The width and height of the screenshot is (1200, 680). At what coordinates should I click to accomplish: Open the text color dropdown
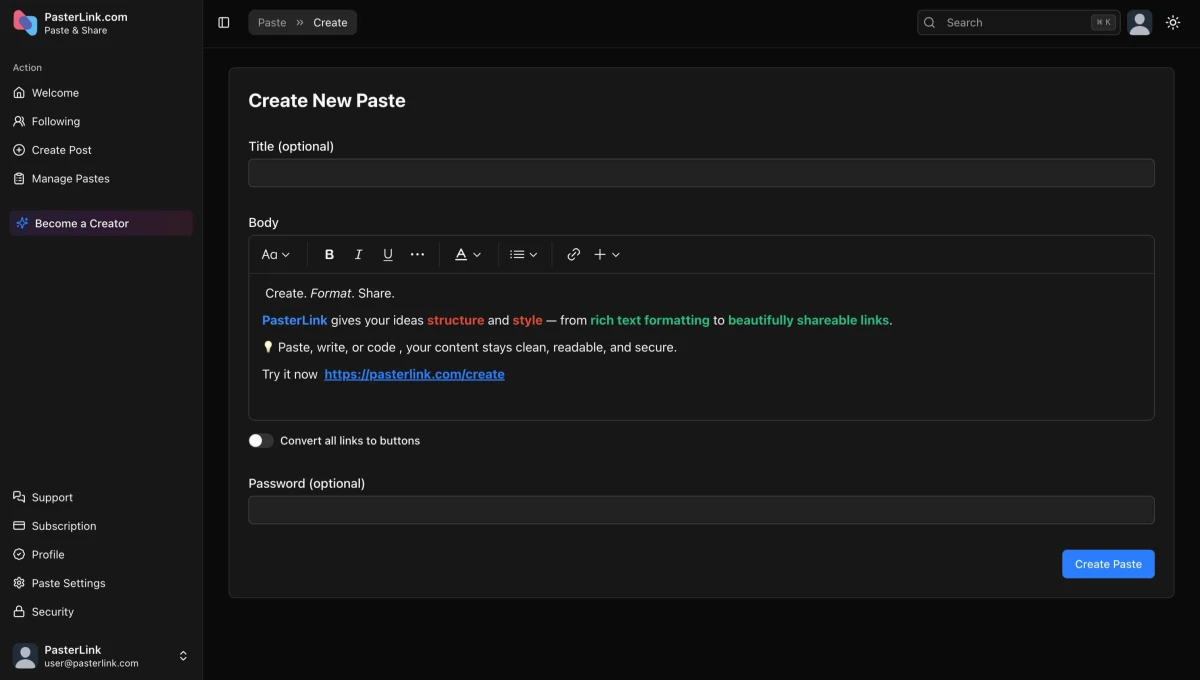point(468,255)
